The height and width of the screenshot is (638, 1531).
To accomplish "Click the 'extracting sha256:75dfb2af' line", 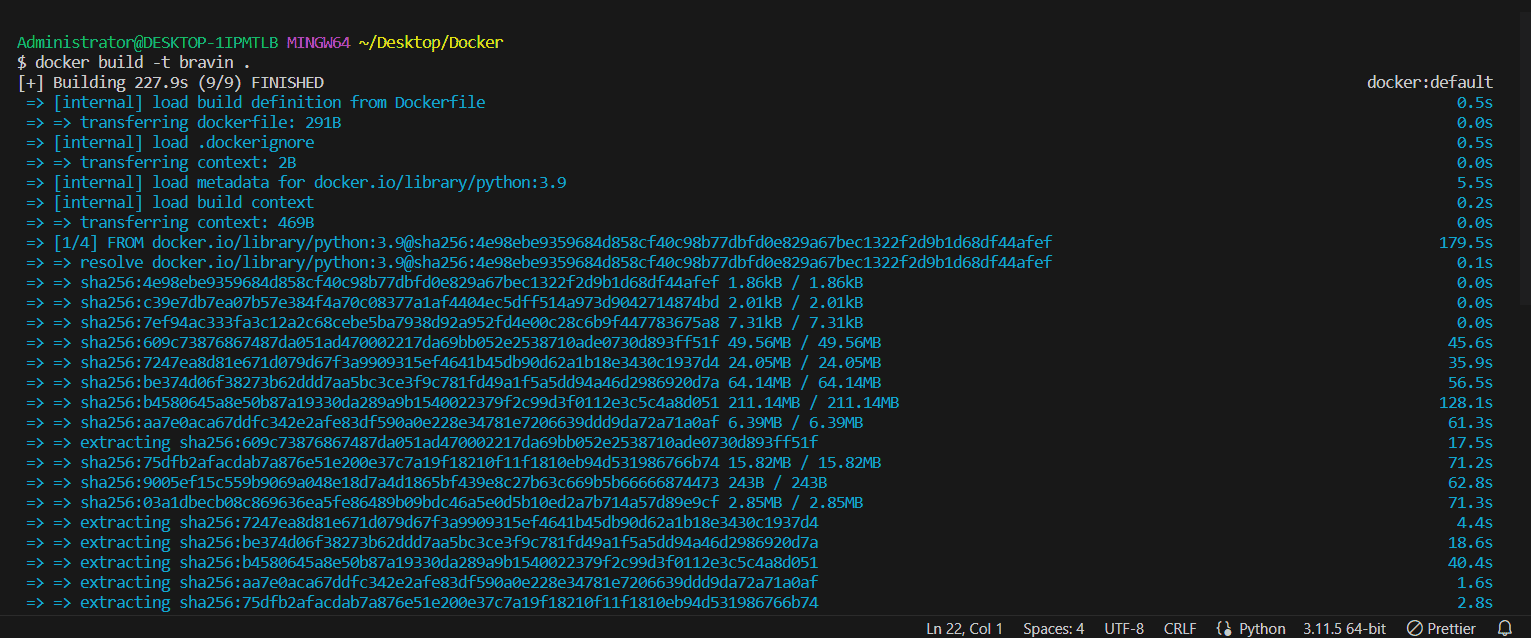I will [x=422, y=602].
